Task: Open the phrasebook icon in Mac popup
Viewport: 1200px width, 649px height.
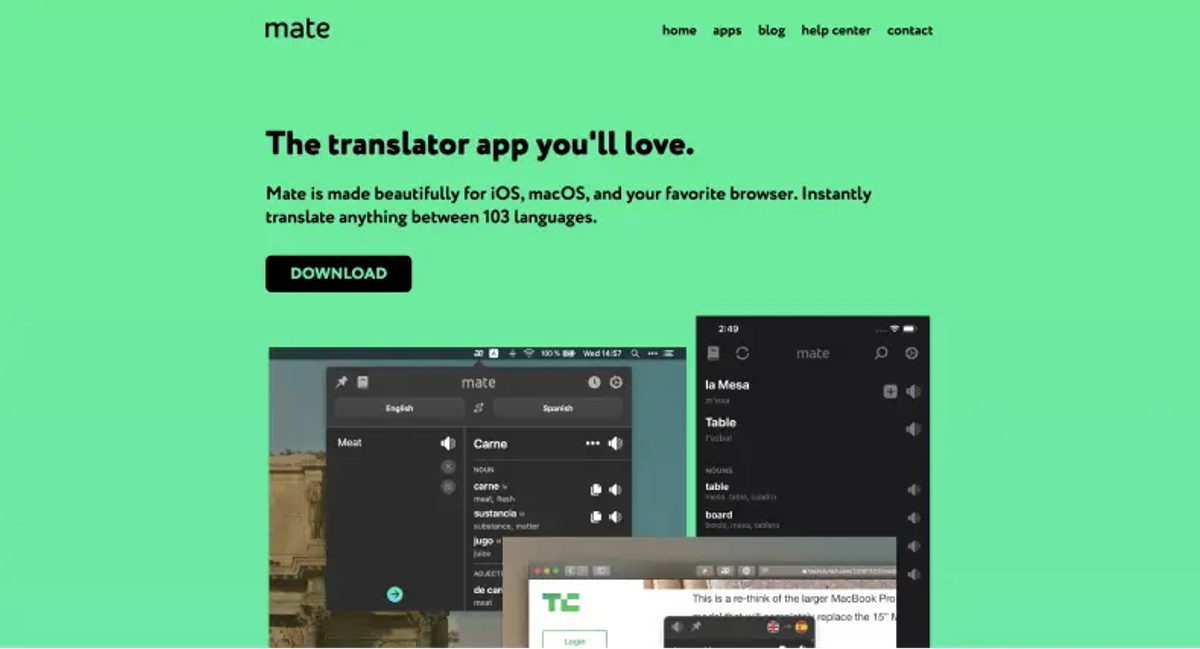Action: tap(363, 382)
